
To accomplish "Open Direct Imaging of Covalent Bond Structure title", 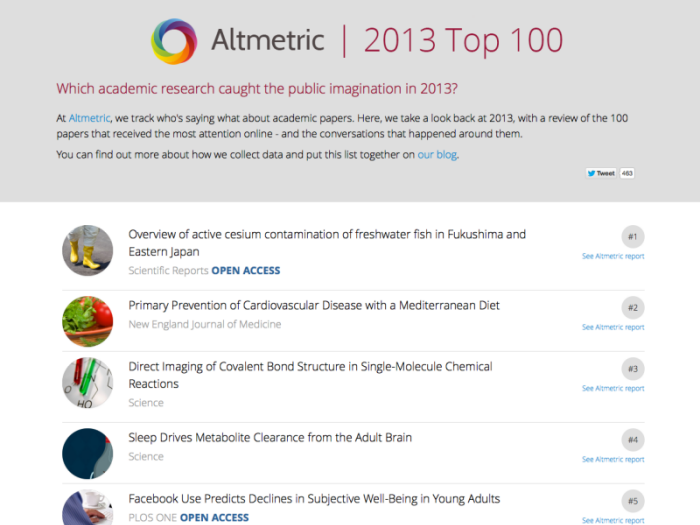I will tap(310, 375).
